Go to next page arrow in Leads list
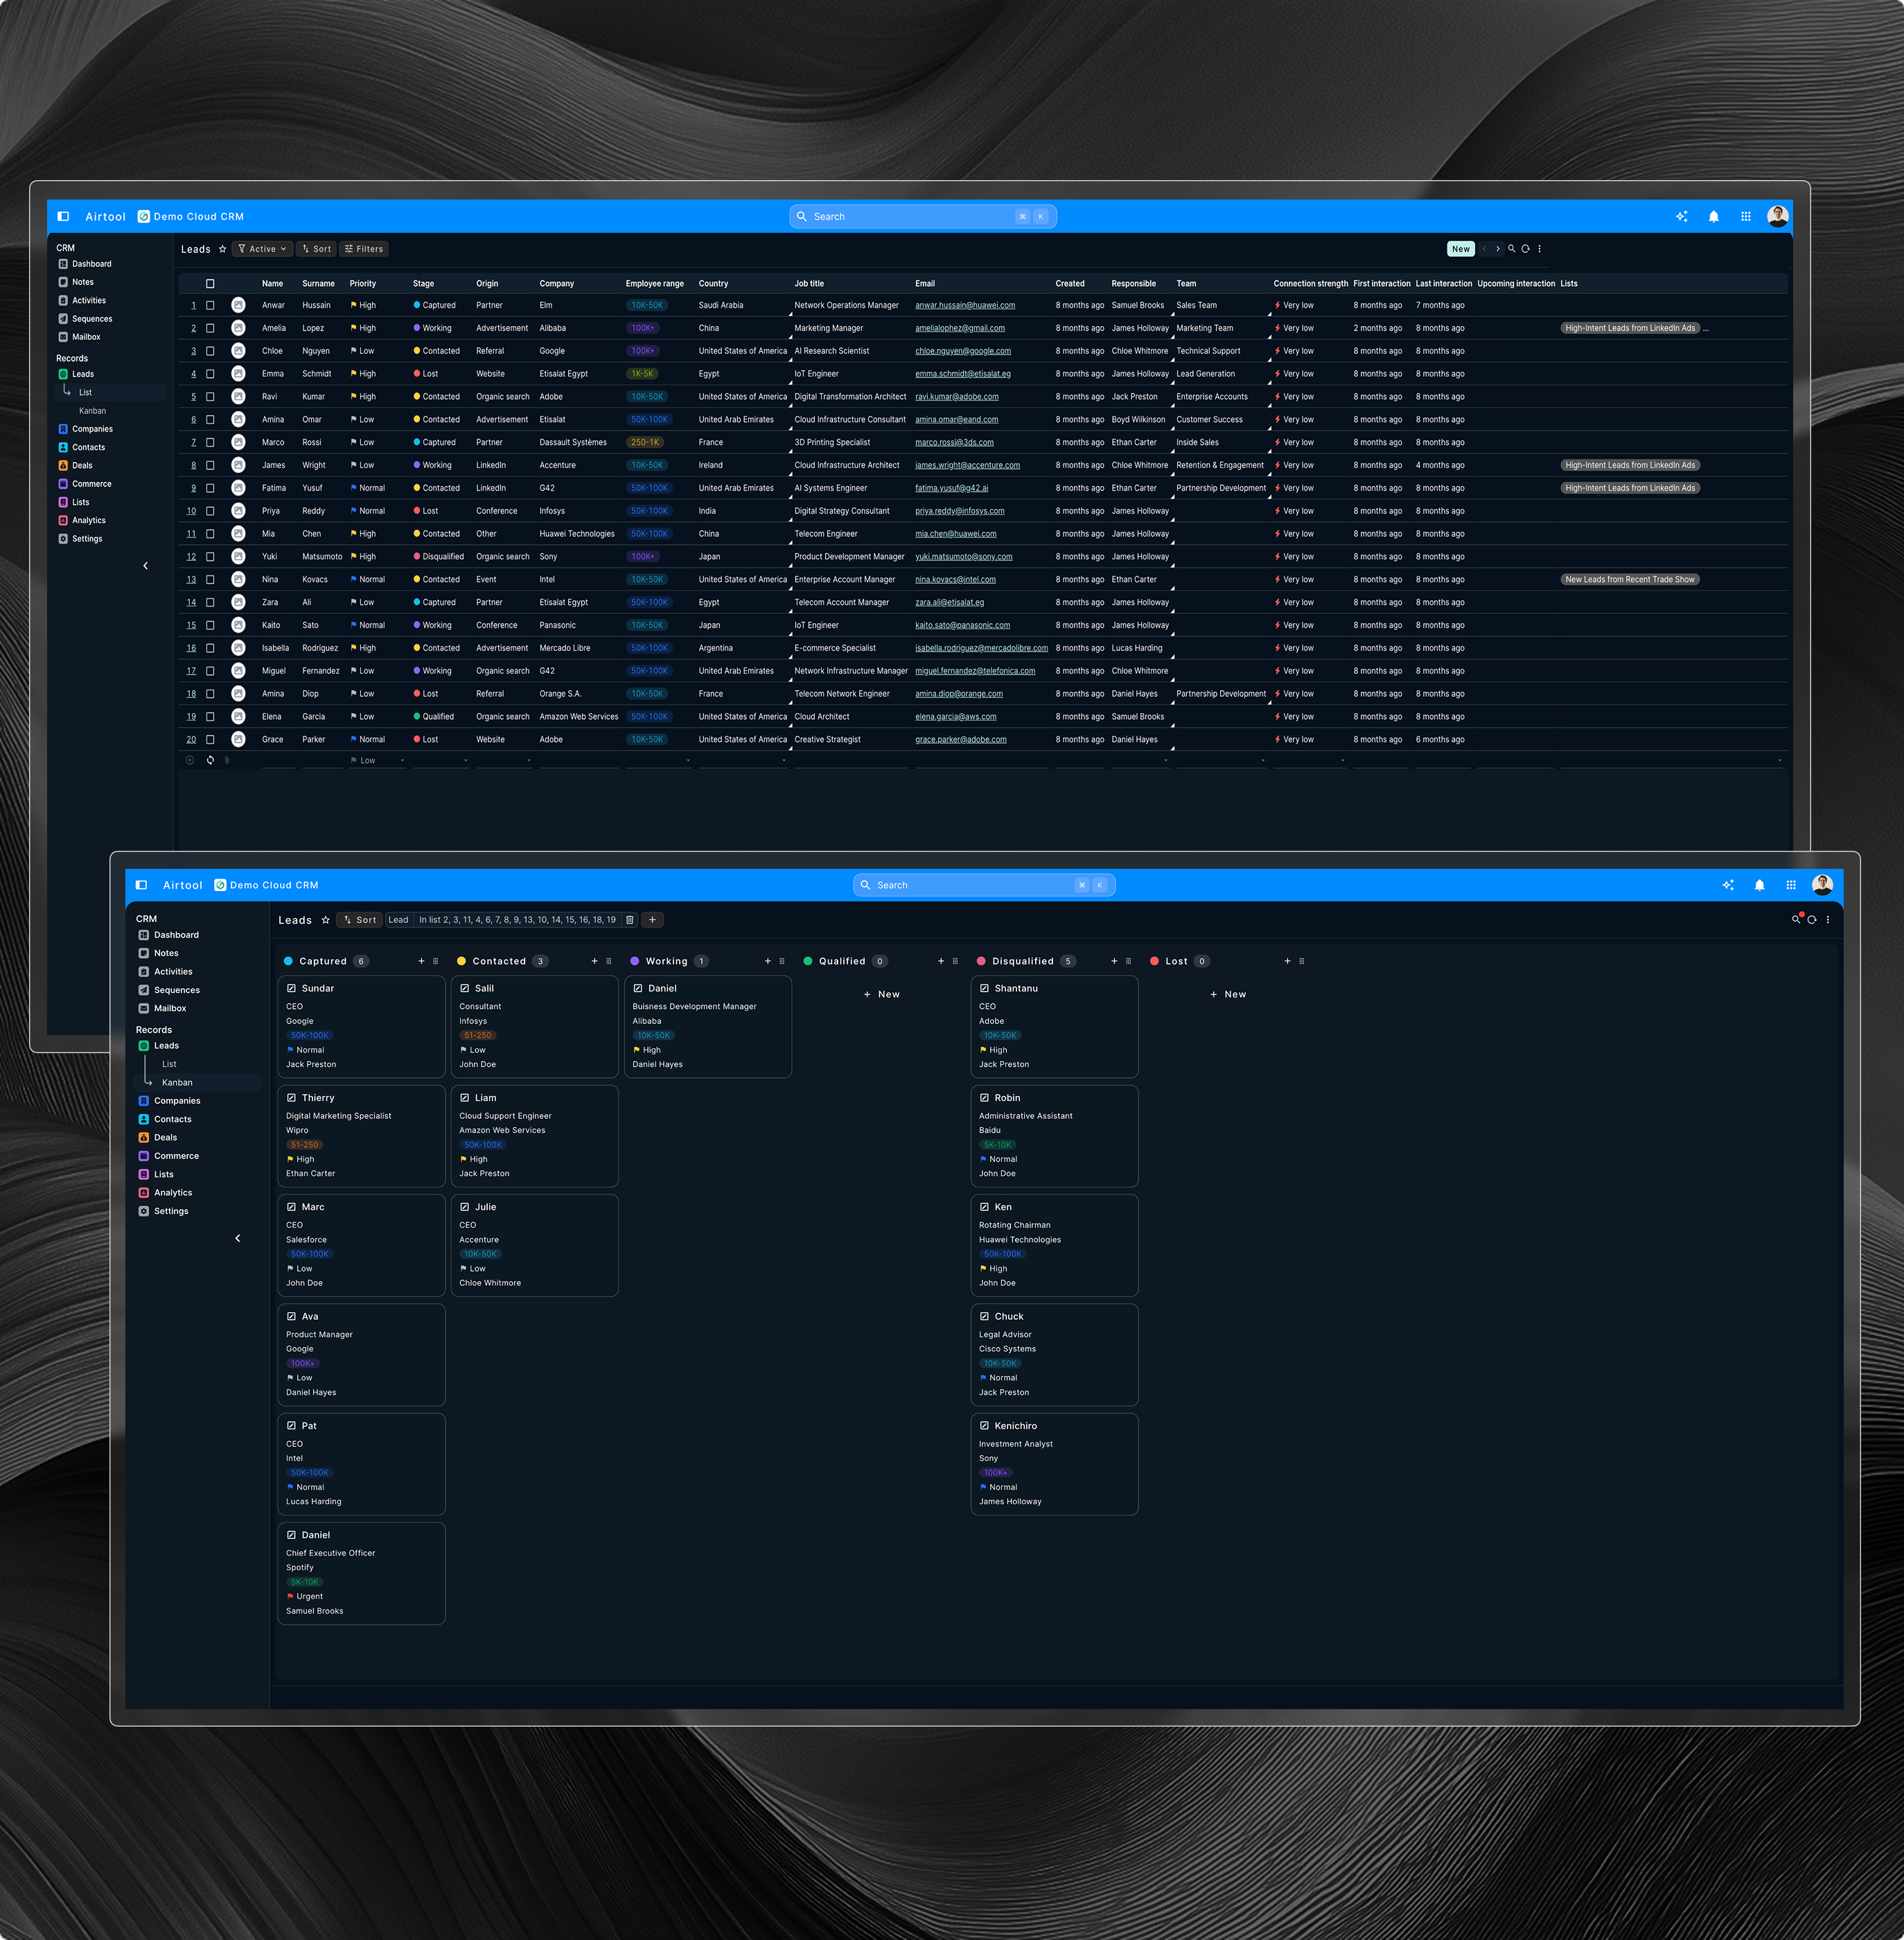This screenshot has width=1904, height=1940. (1497, 249)
